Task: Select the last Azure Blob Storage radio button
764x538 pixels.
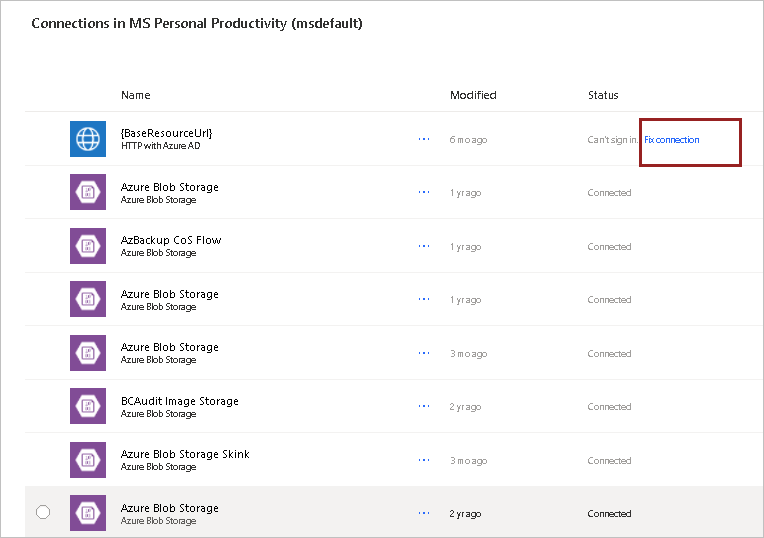Action: (43, 513)
